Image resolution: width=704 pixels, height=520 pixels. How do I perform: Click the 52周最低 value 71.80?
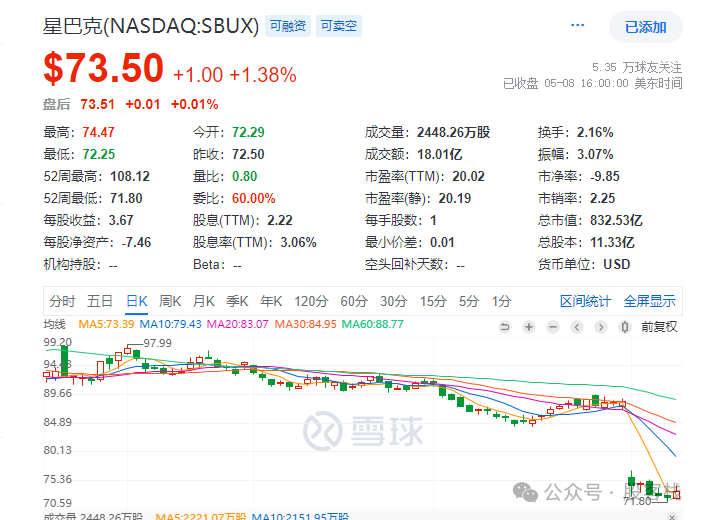tap(126, 198)
